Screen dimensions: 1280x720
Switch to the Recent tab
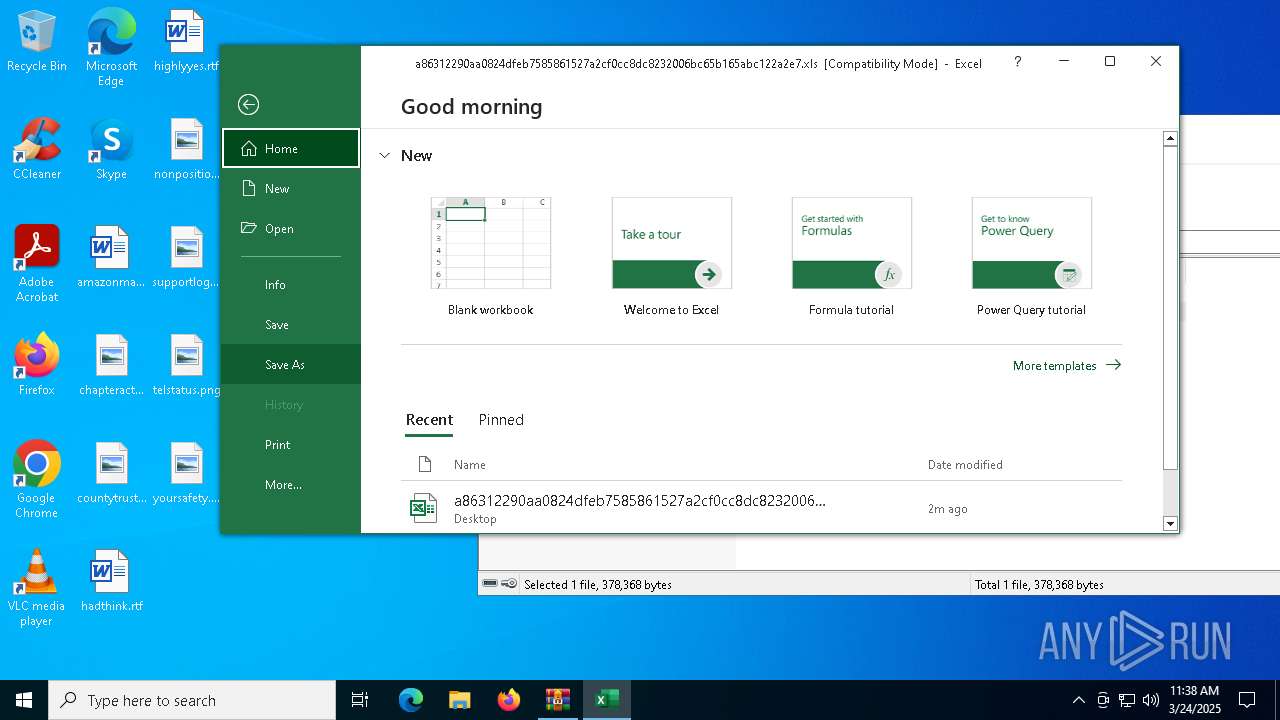pyautogui.click(x=429, y=420)
